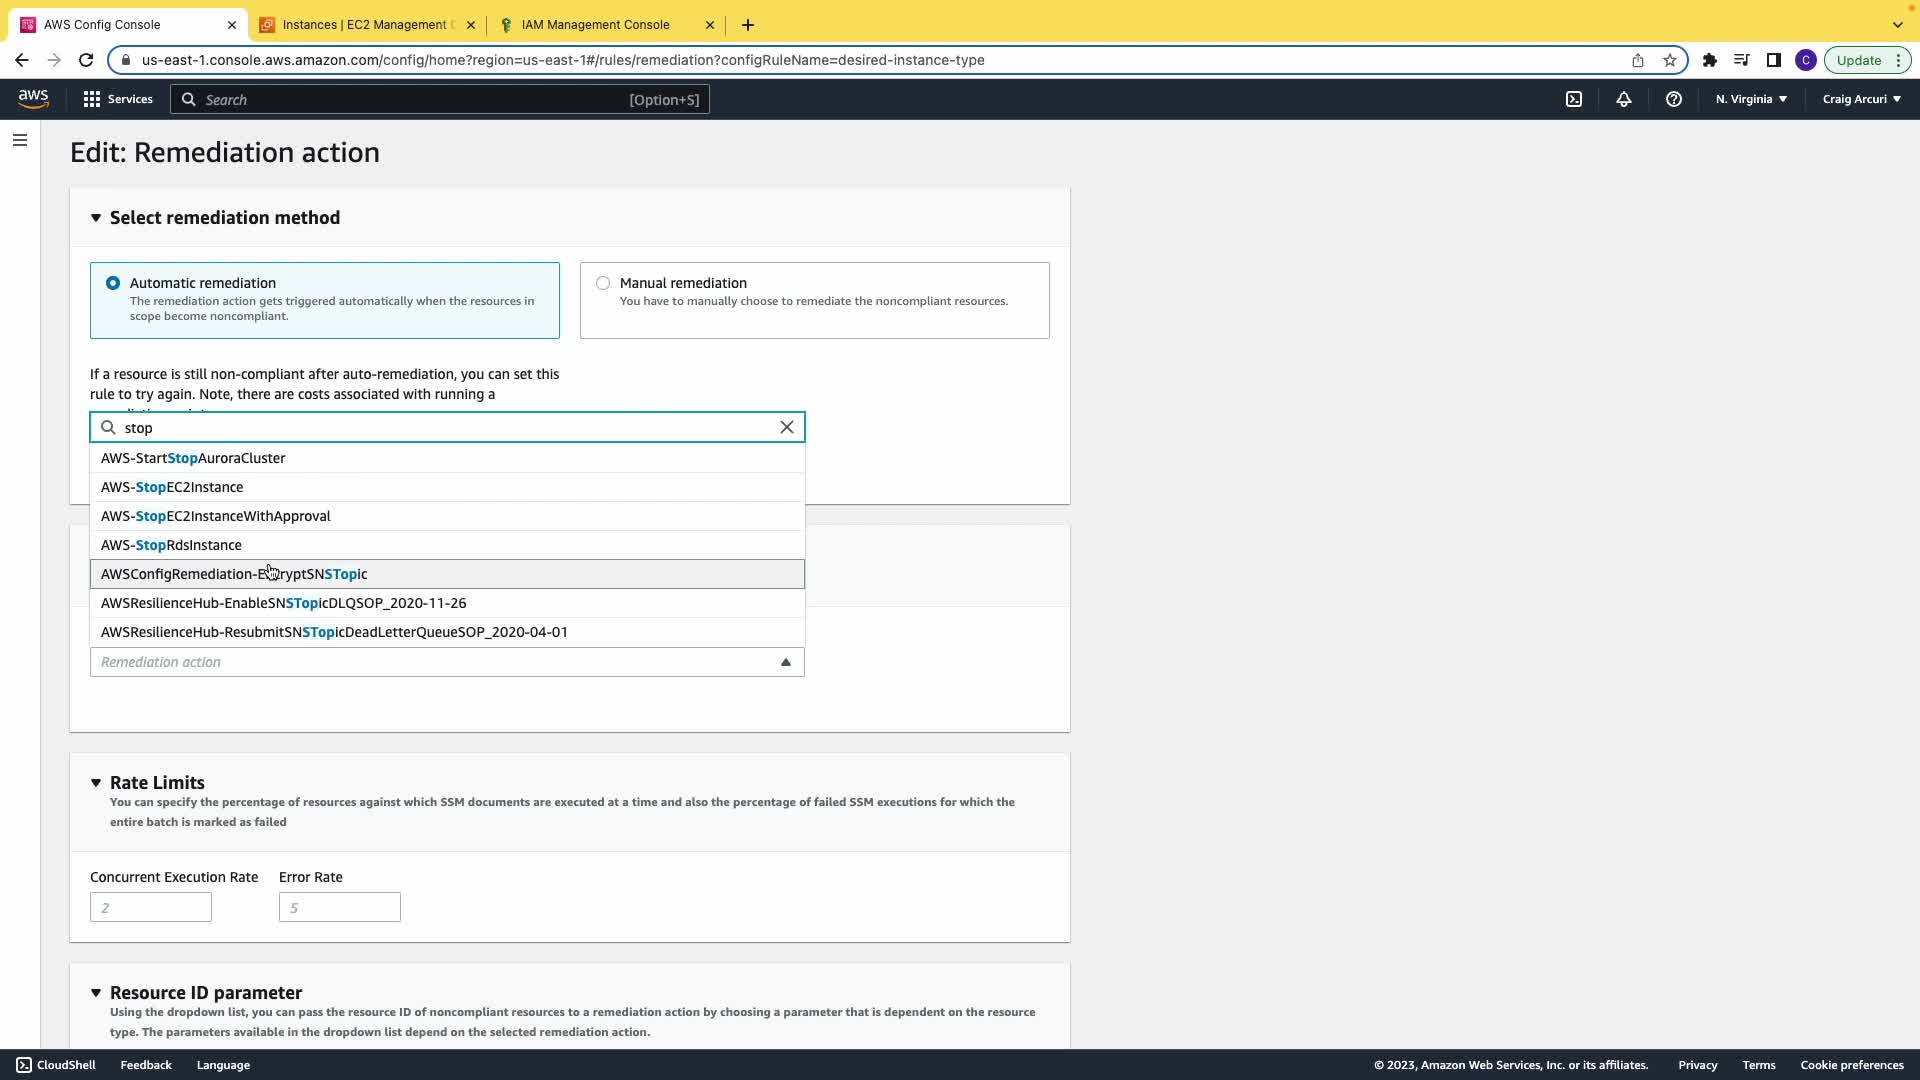Click the Concurrent Execution Rate field
Viewport: 1920px width, 1080px height.
151,907
